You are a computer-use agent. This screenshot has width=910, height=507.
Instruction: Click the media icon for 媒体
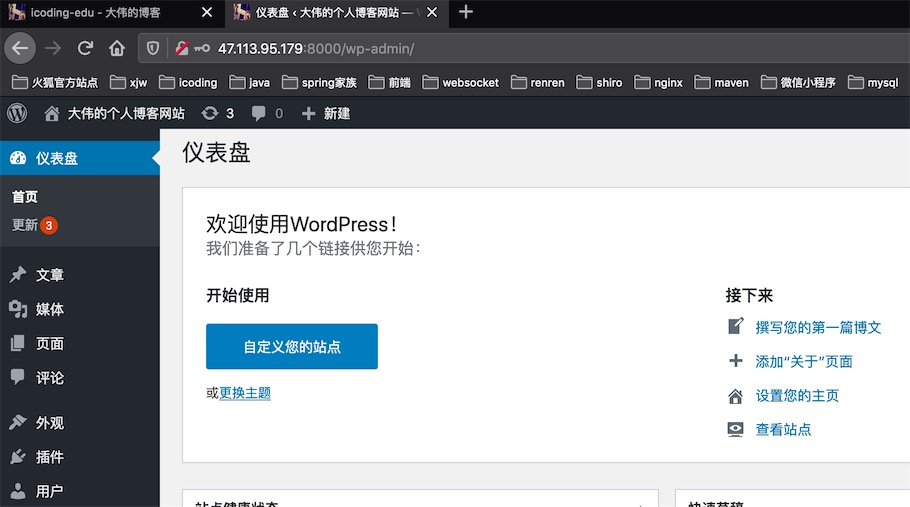point(18,309)
